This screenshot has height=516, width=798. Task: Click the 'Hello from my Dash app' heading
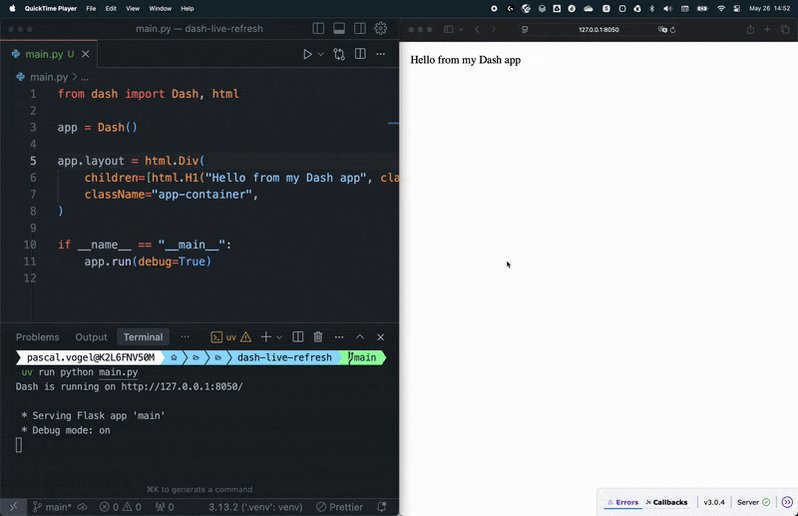466,60
